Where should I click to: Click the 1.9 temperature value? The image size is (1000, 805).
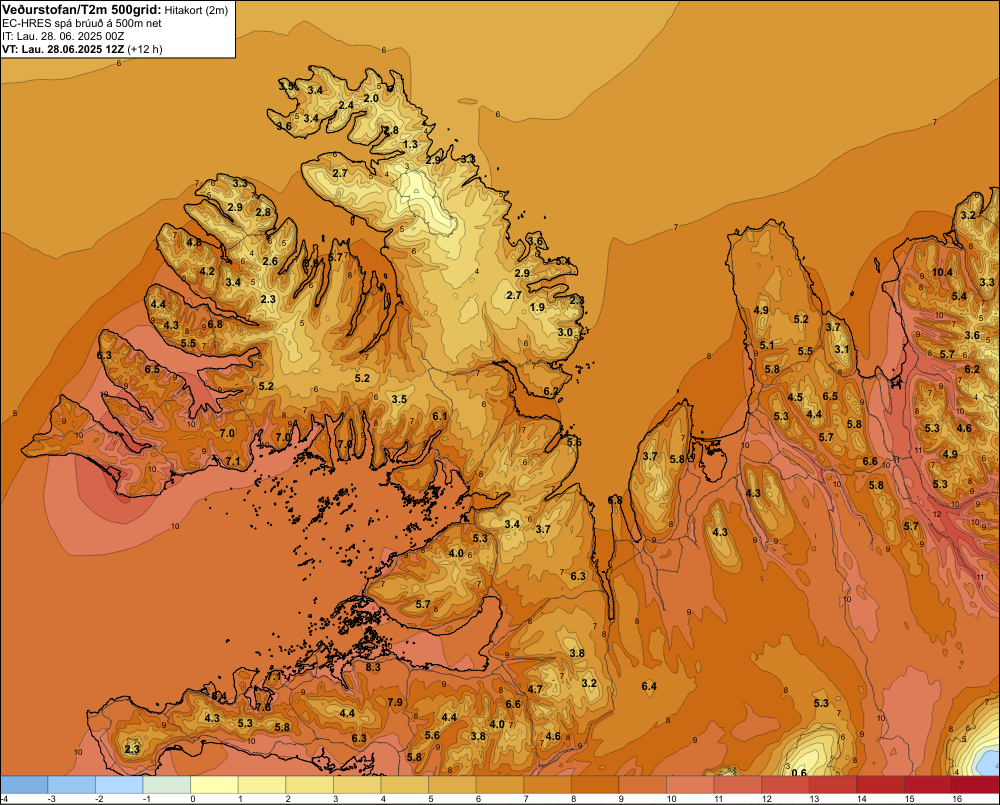[x=538, y=307]
